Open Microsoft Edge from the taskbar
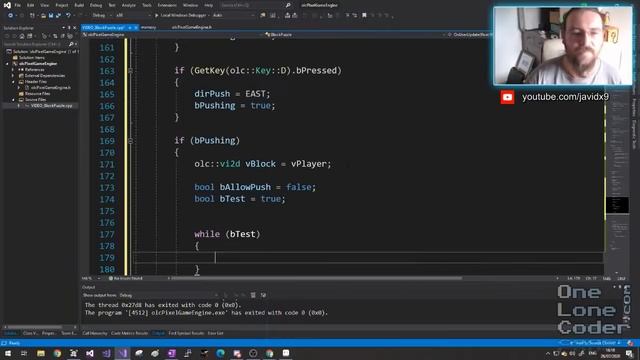 [220, 353]
